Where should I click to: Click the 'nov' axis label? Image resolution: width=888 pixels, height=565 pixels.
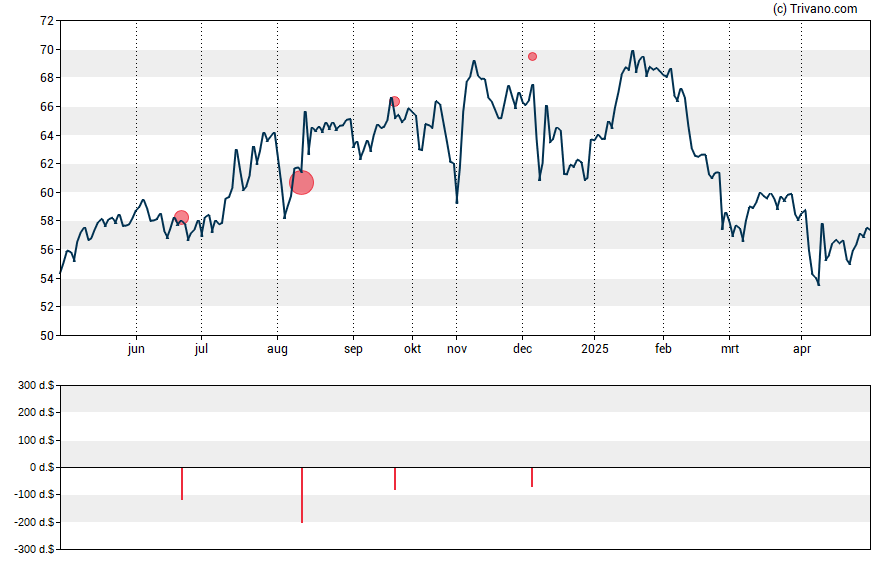(456, 349)
